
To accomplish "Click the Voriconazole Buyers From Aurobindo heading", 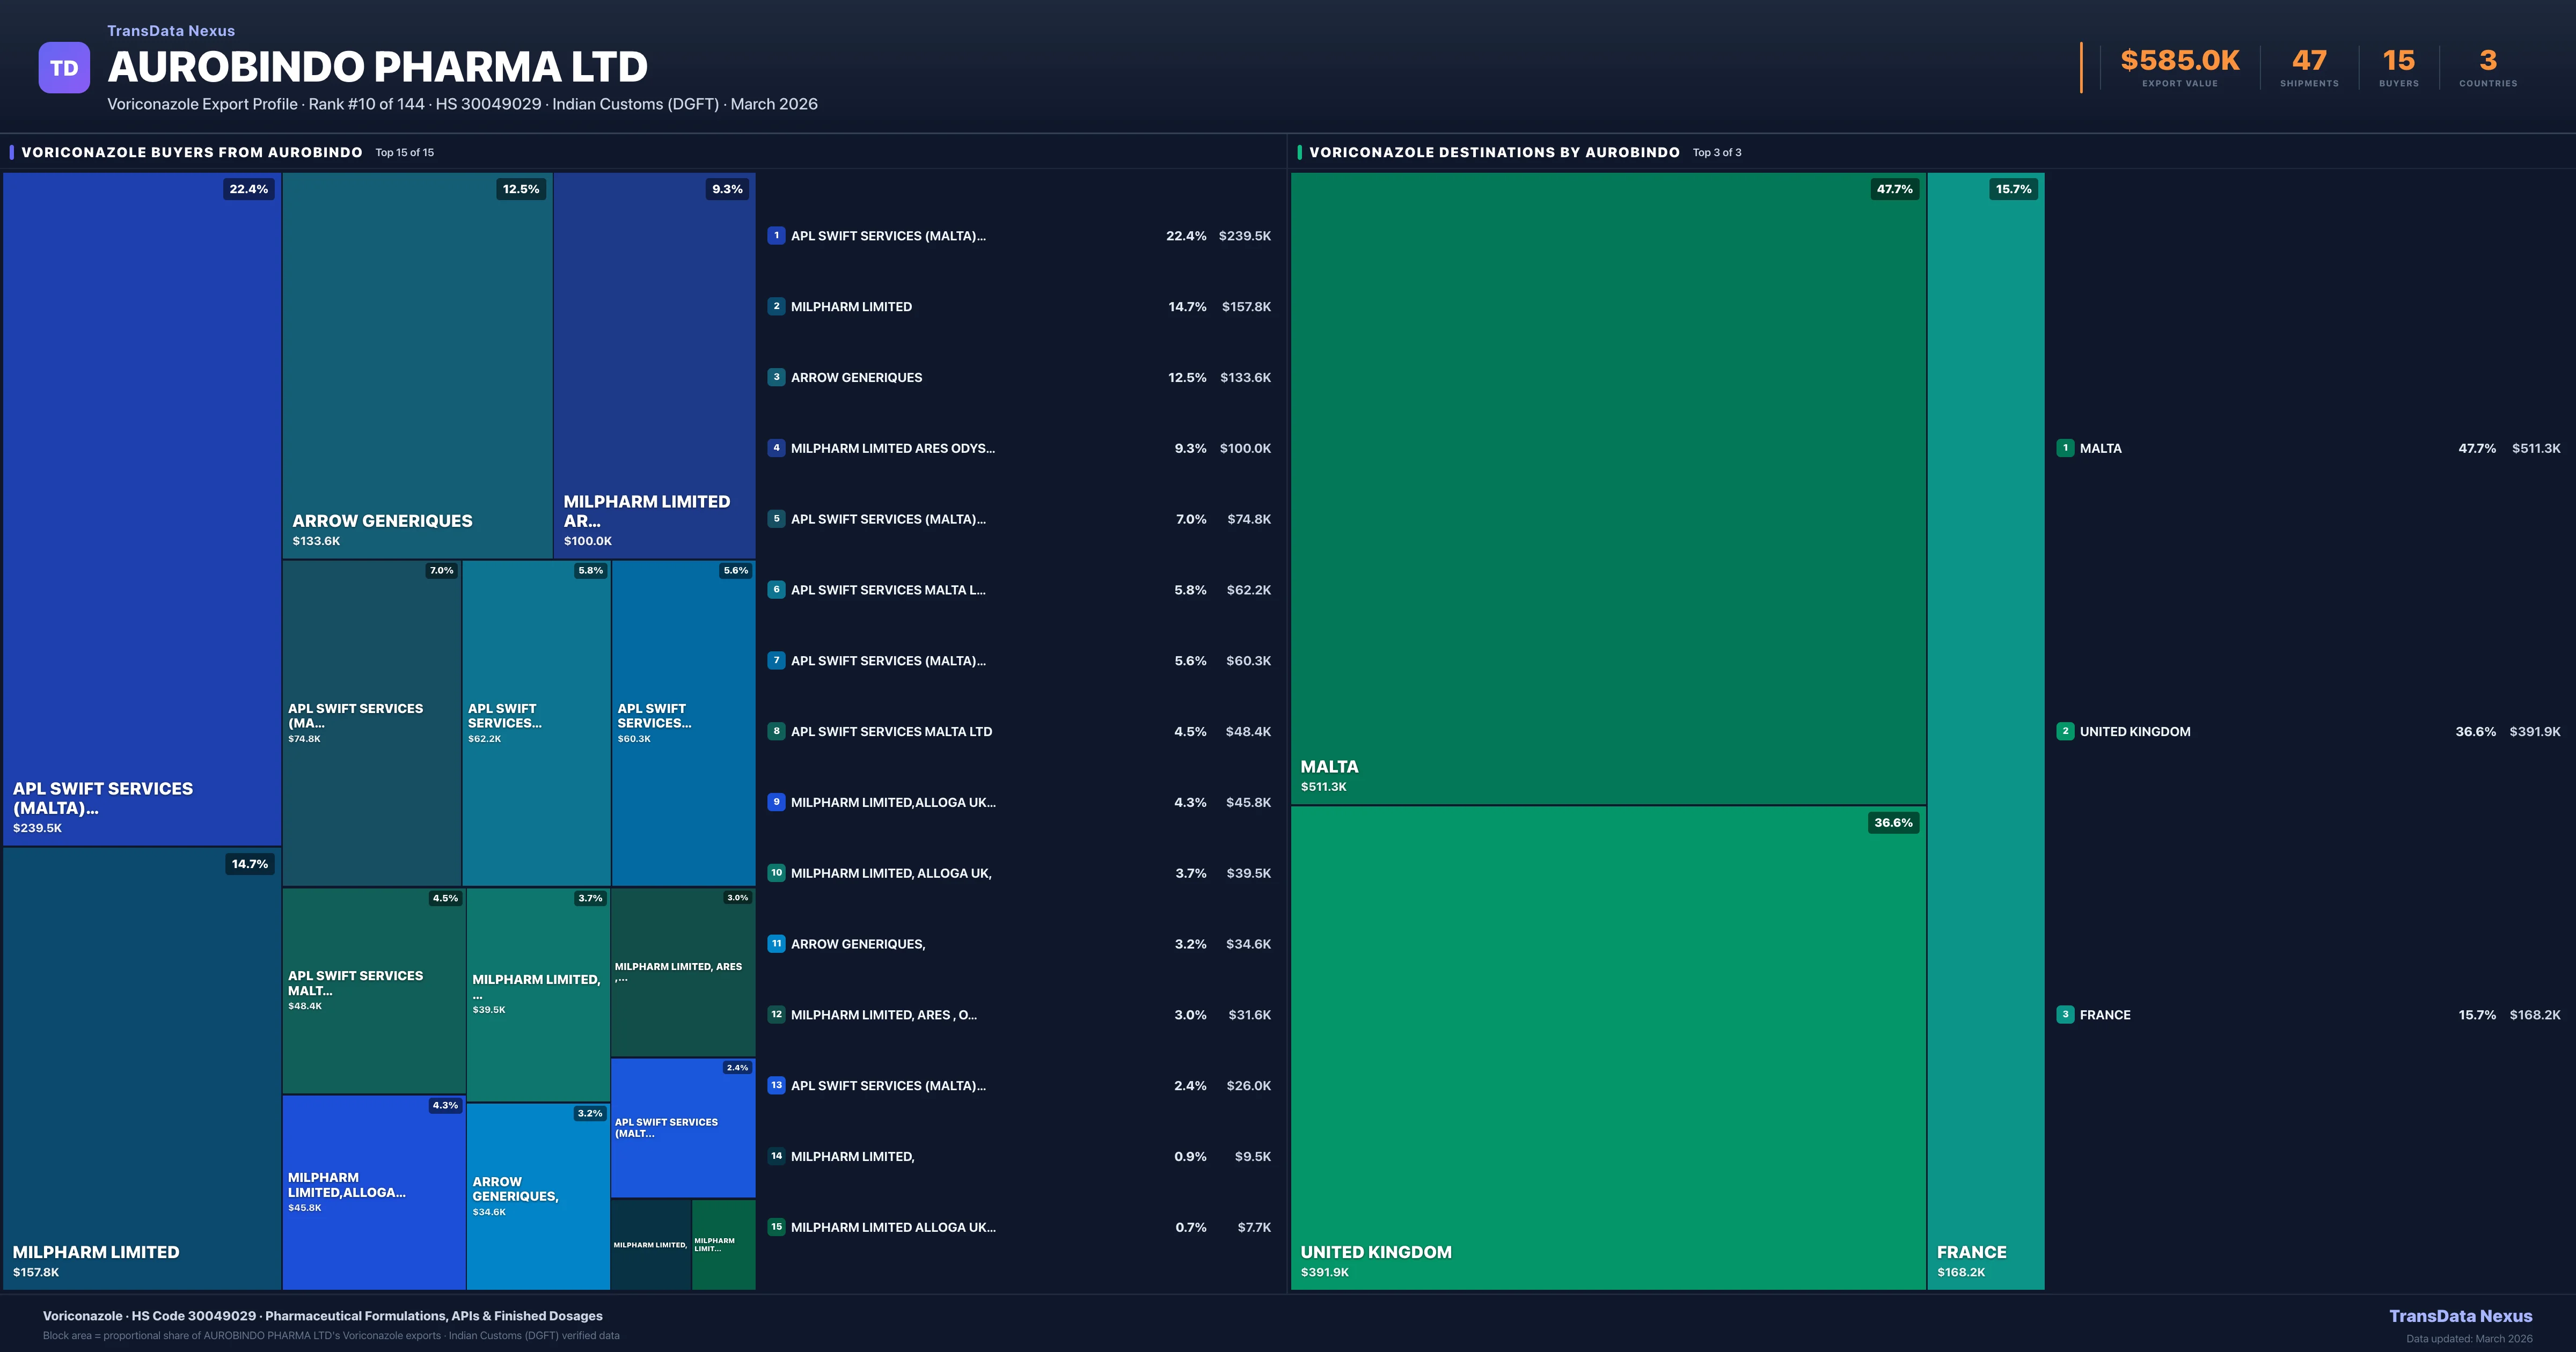I will [192, 152].
